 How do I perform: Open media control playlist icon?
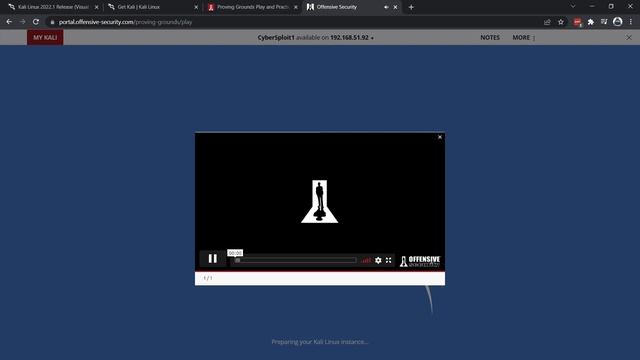pos(604,22)
